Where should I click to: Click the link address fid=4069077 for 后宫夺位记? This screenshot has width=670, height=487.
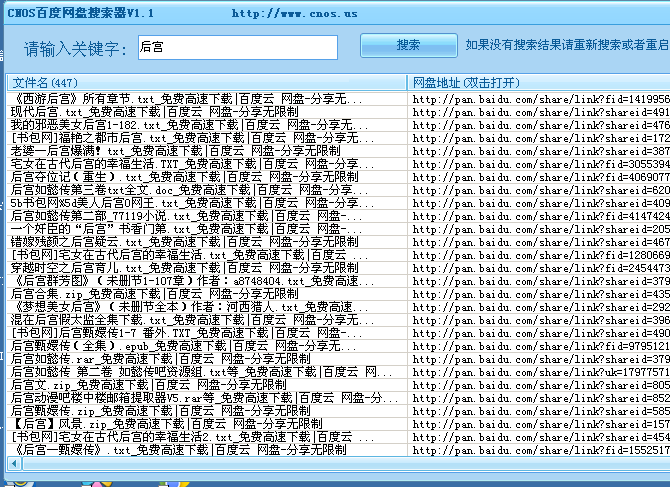[541, 177]
